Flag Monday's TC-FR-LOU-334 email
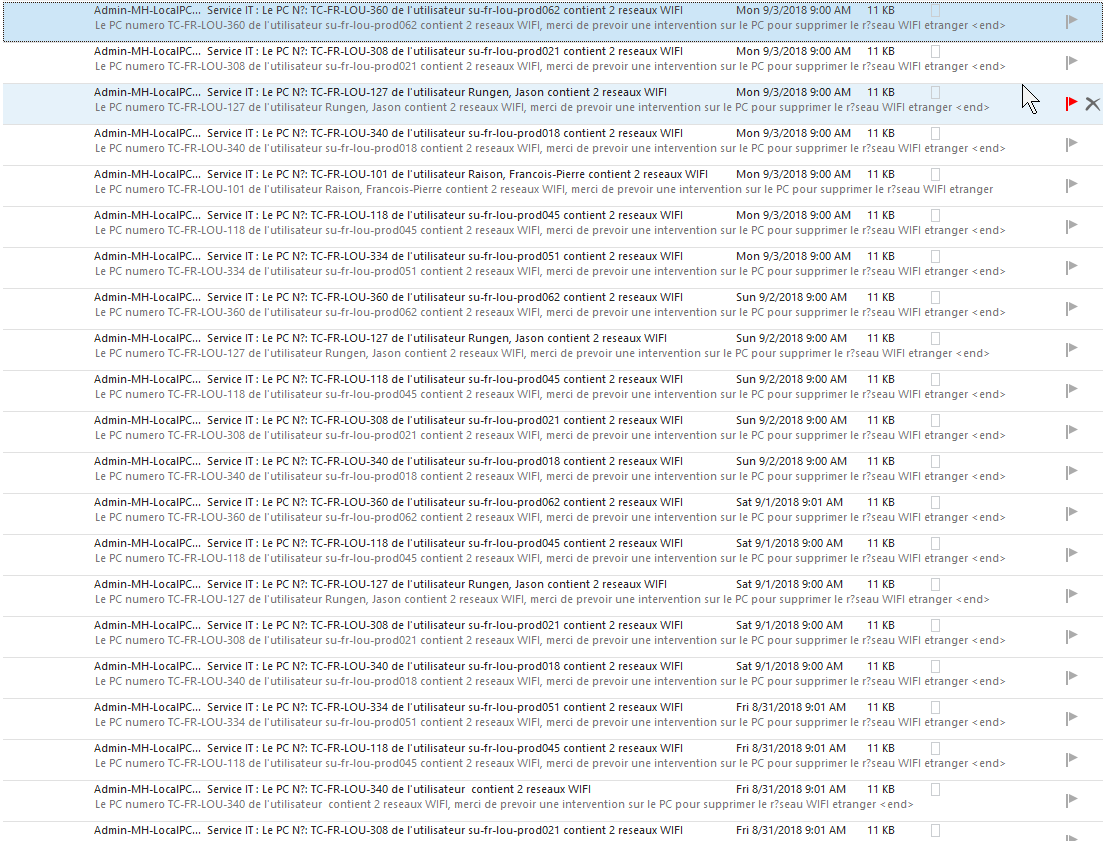This screenshot has height=841, width=1109. click(x=1071, y=267)
